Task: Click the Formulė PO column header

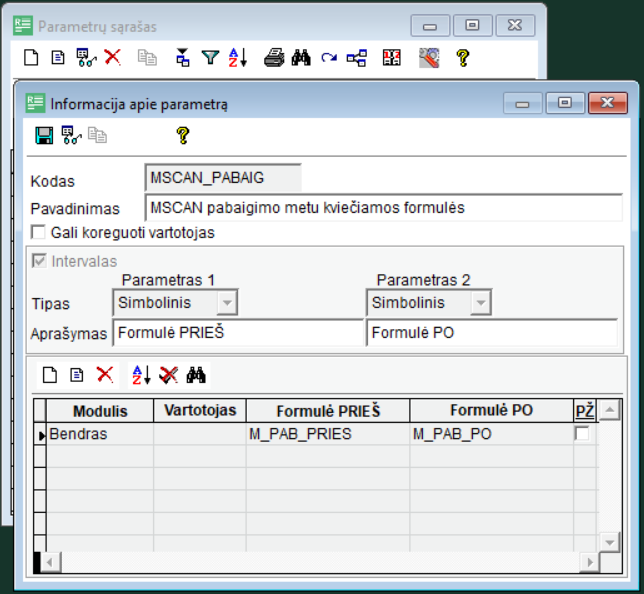Action: click(490, 411)
